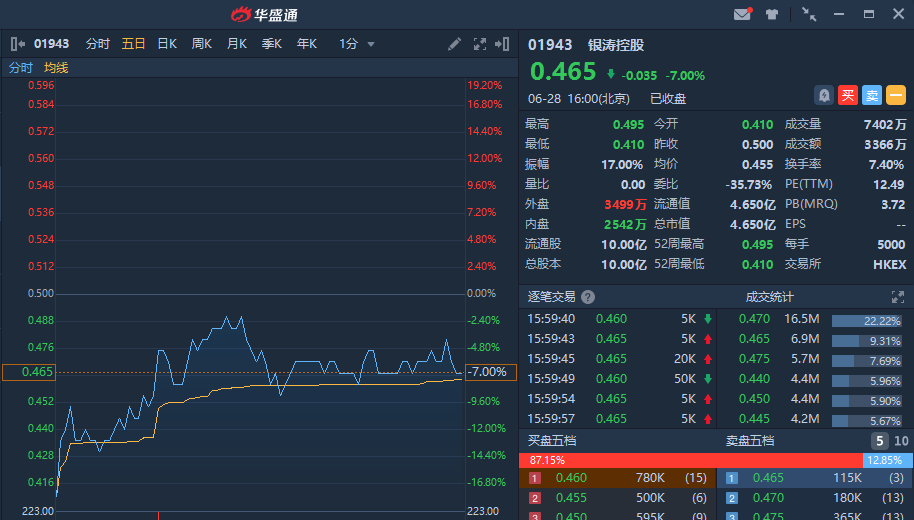Open the 周K chart tab

tap(202, 44)
